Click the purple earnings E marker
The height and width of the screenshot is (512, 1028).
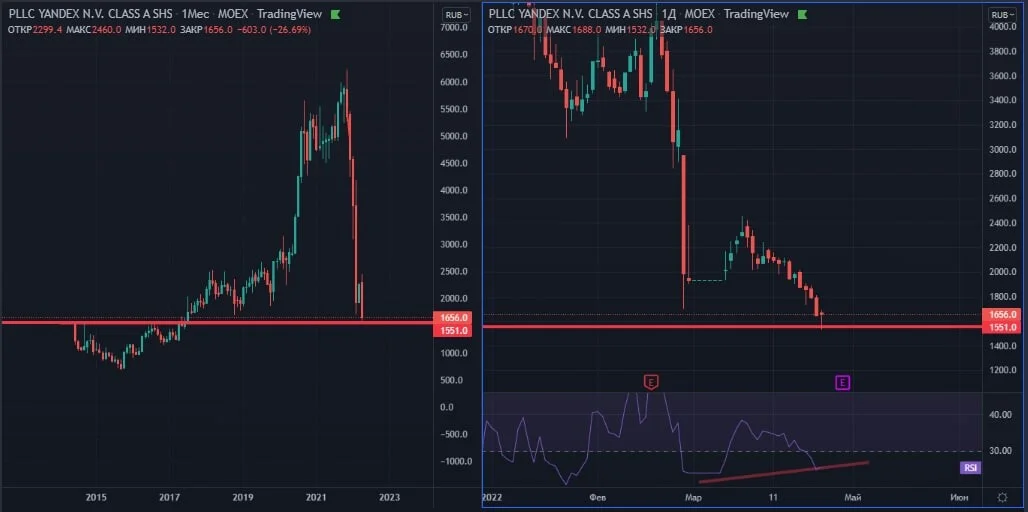[x=842, y=382]
